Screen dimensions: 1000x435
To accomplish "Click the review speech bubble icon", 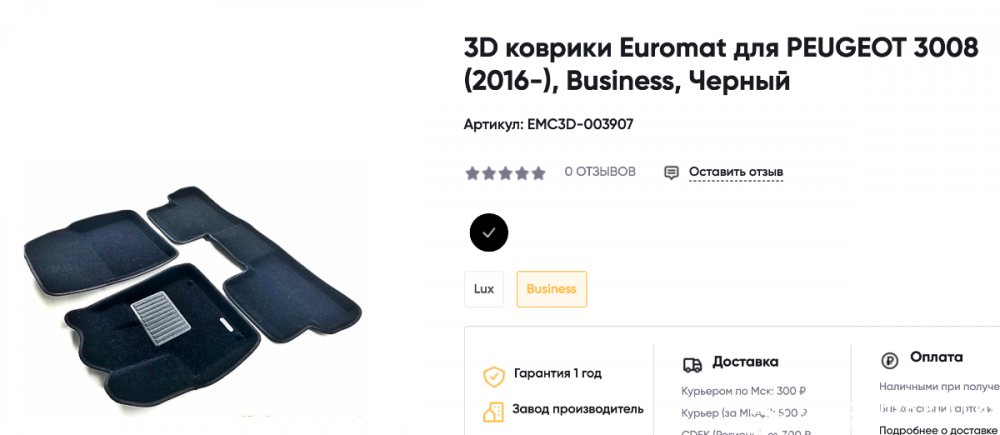I will (x=671, y=173).
